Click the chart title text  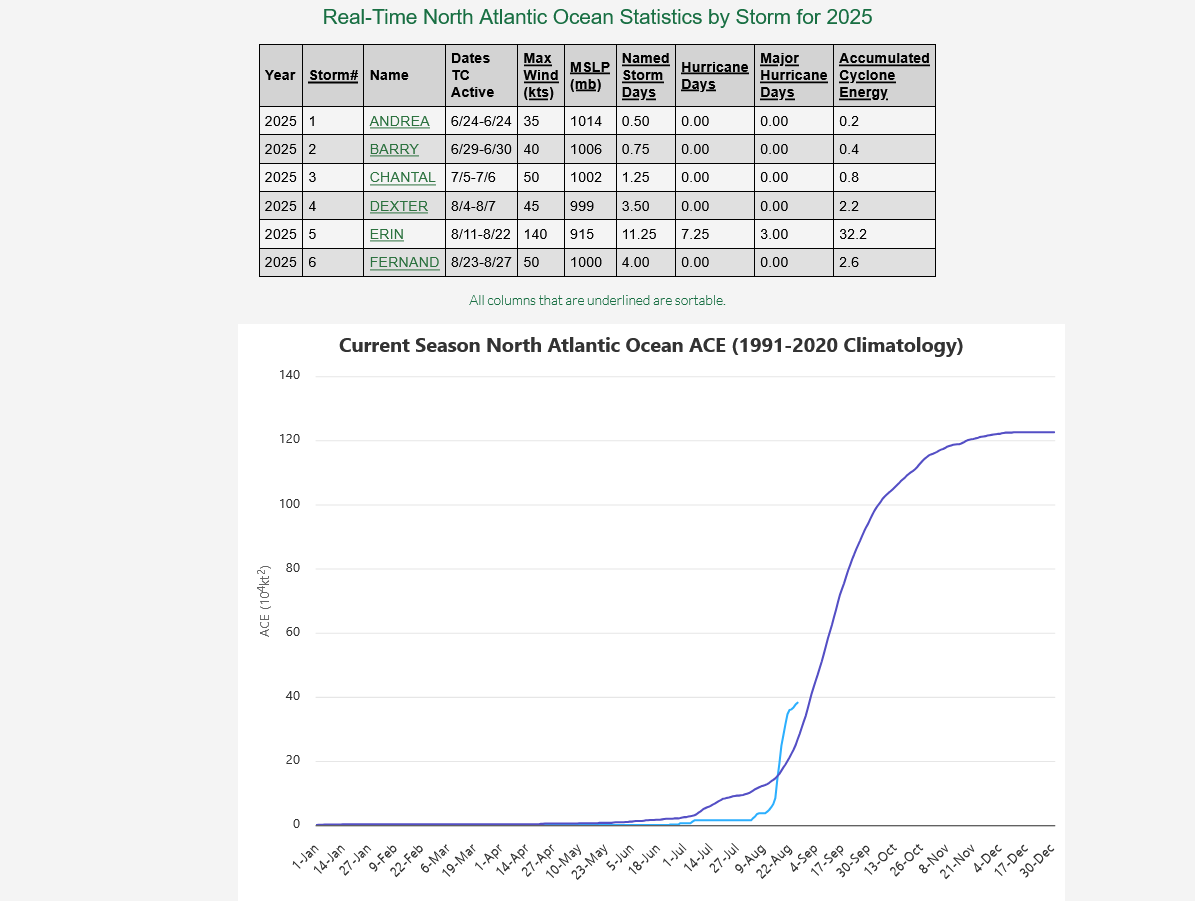(x=651, y=346)
